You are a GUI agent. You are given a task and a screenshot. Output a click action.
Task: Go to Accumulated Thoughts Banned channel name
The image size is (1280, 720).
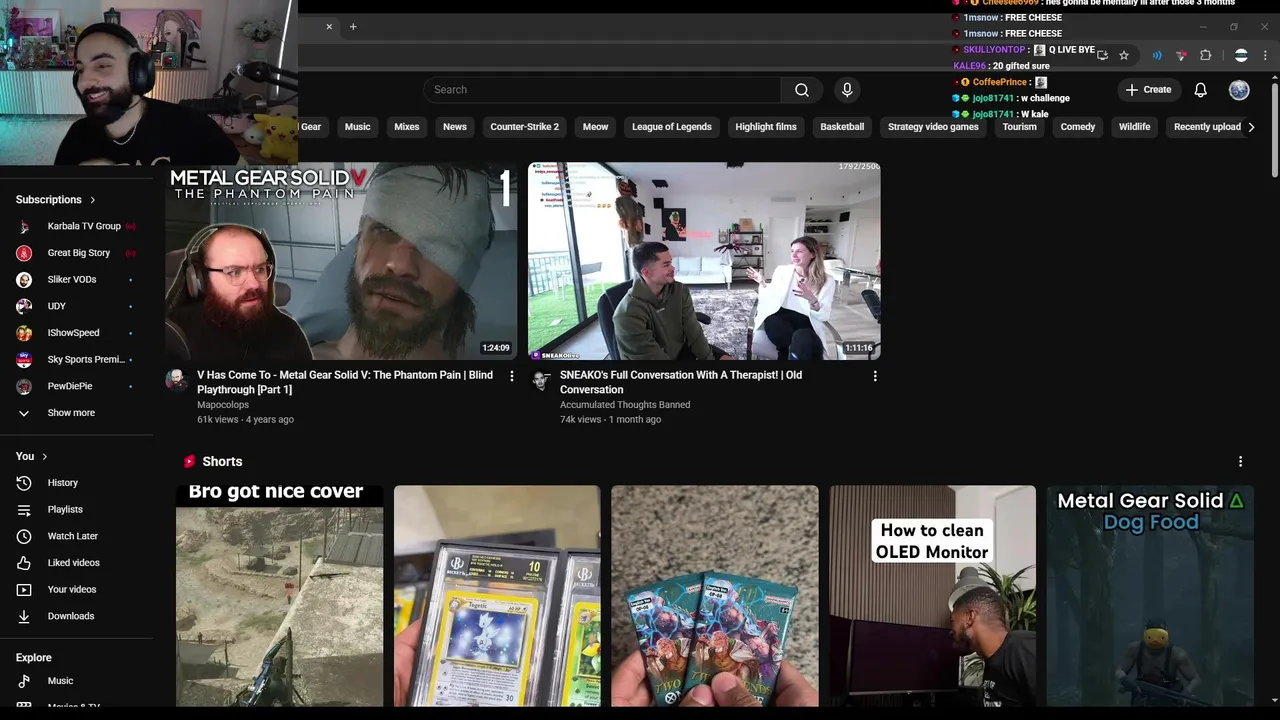tap(625, 405)
